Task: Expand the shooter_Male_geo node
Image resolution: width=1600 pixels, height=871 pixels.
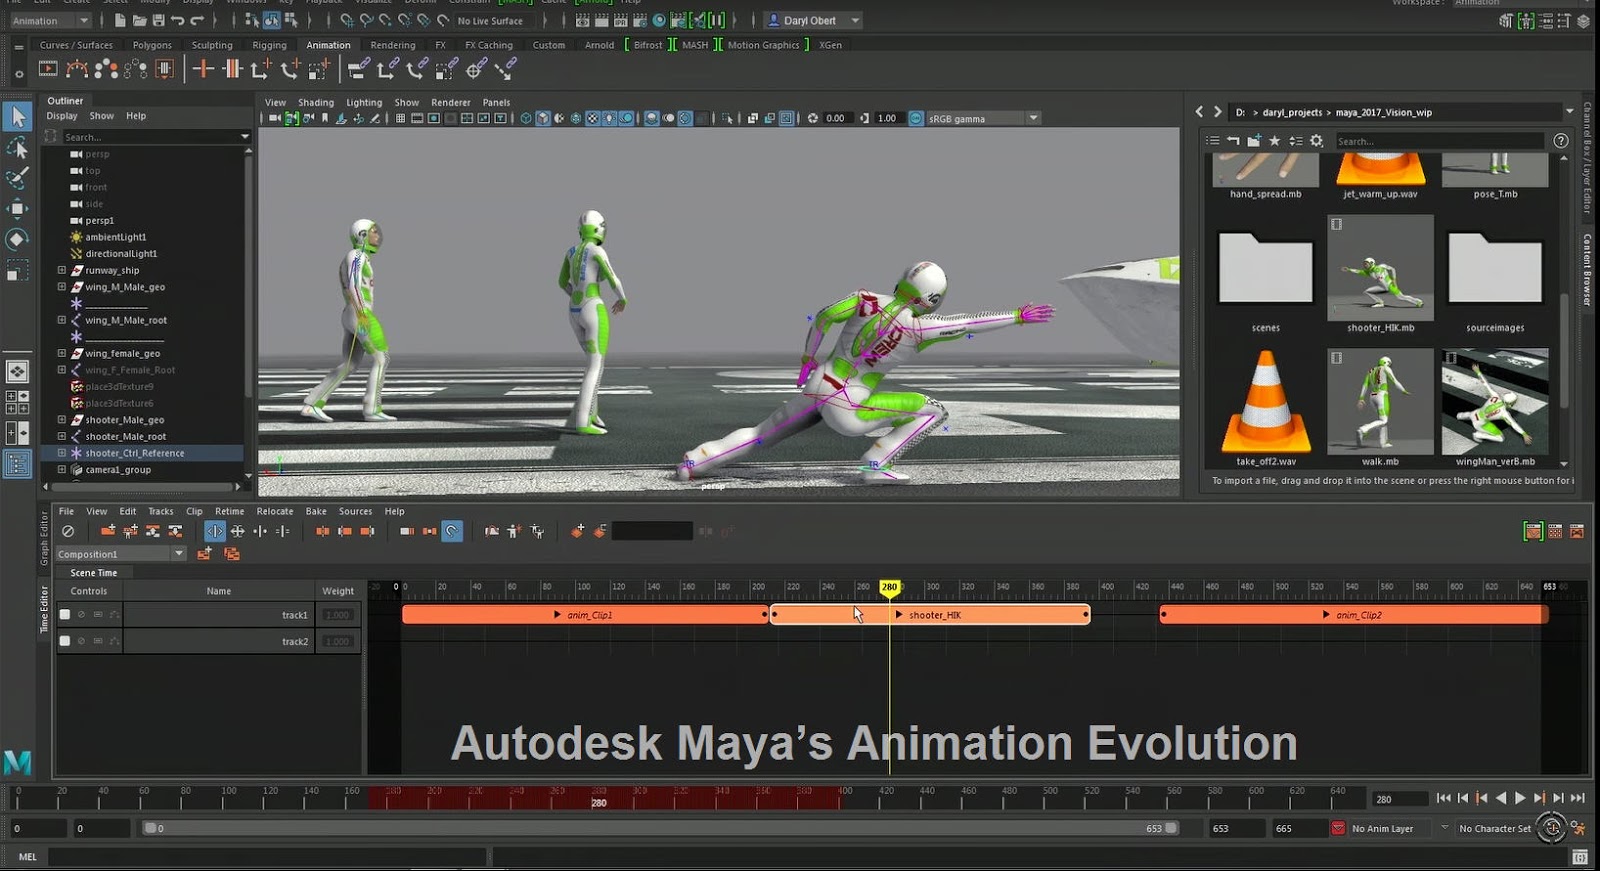Action: coord(61,420)
